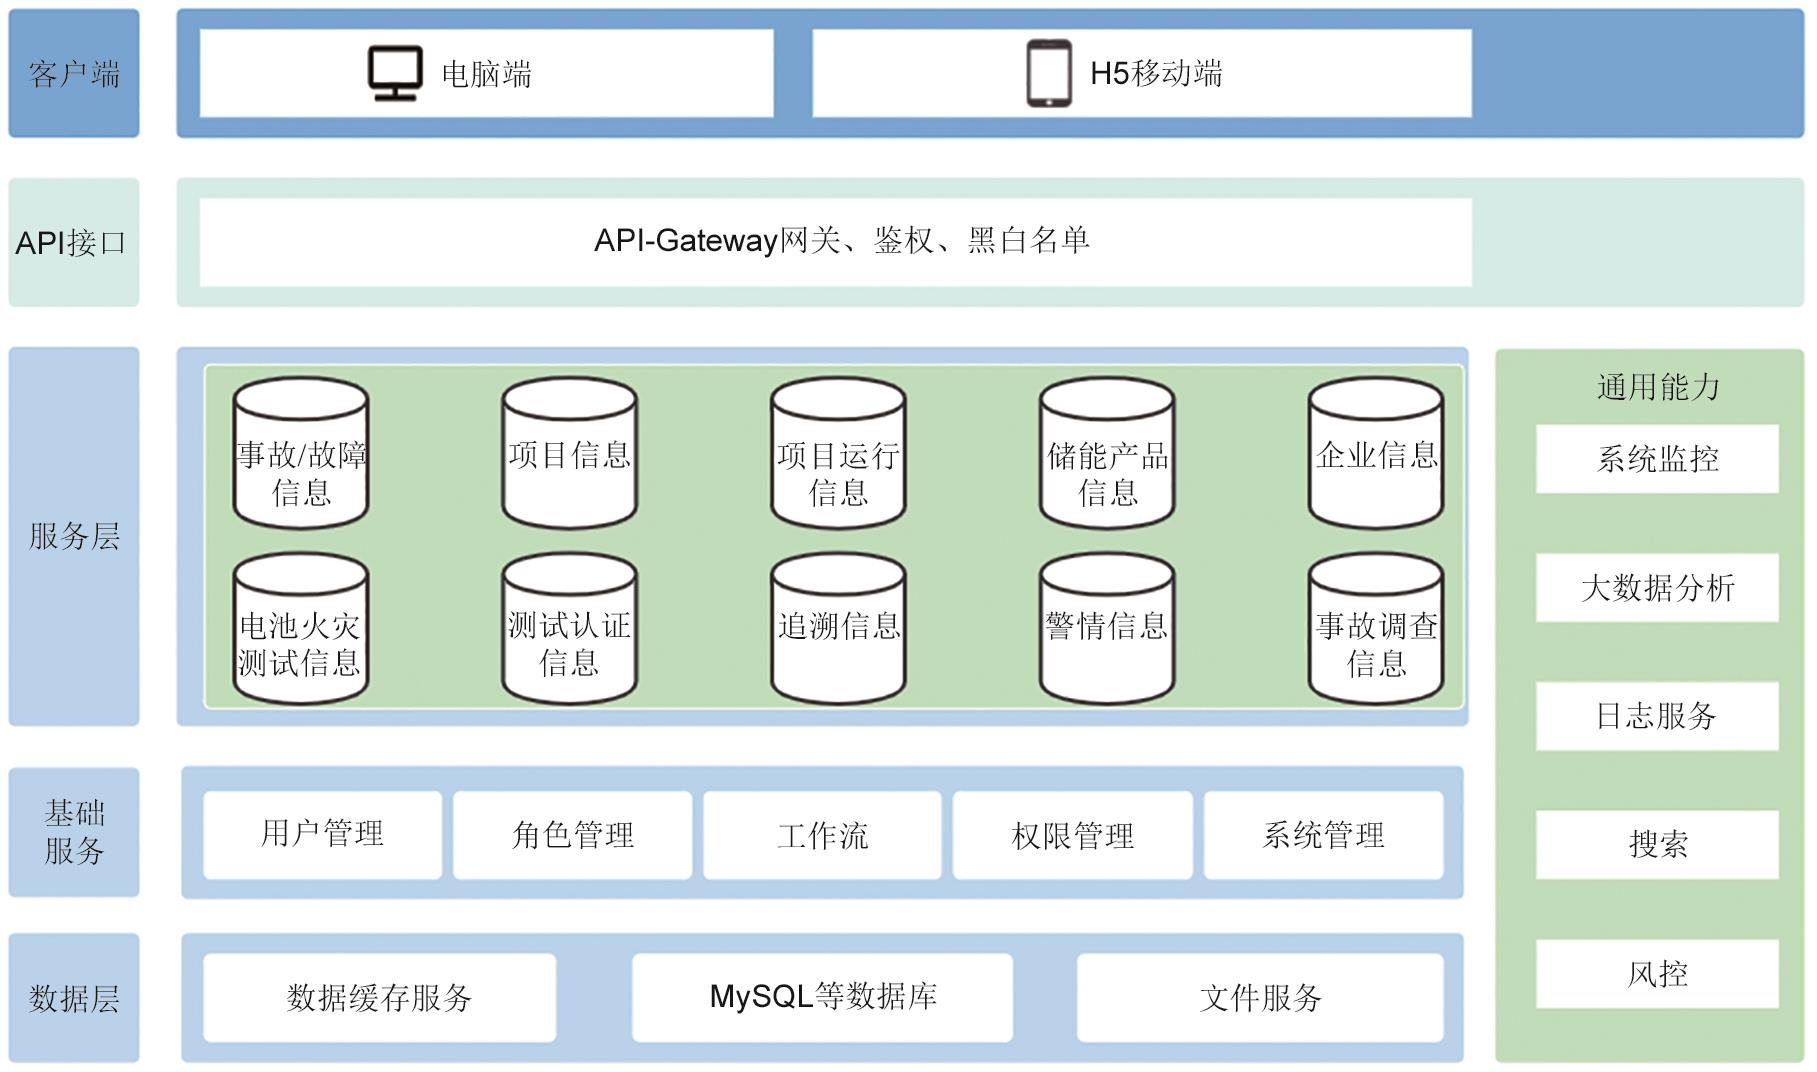The width and height of the screenshot is (1817, 1072).
Task: Click the 用户管理 box
Action: coord(322,835)
